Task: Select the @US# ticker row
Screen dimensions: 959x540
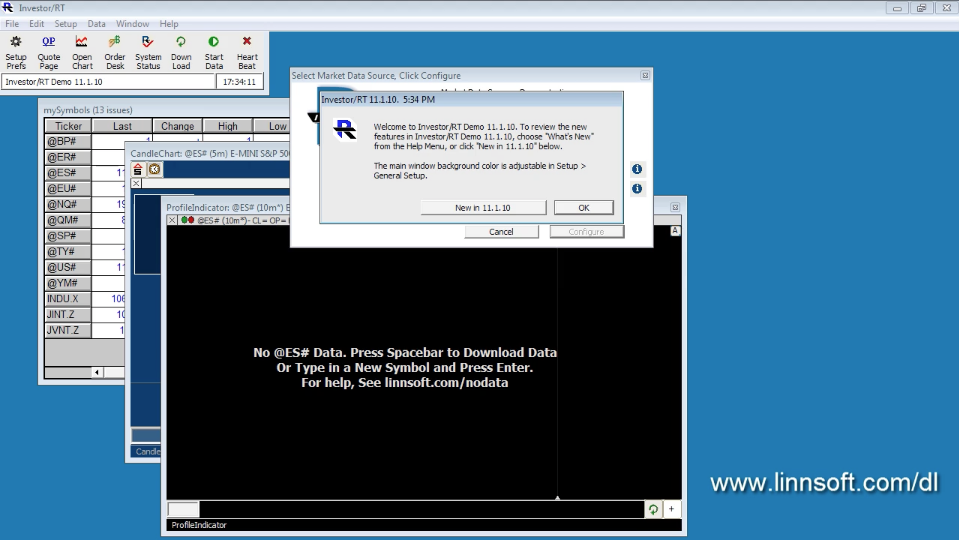Action: pyautogui.click(x=68, y=267)
